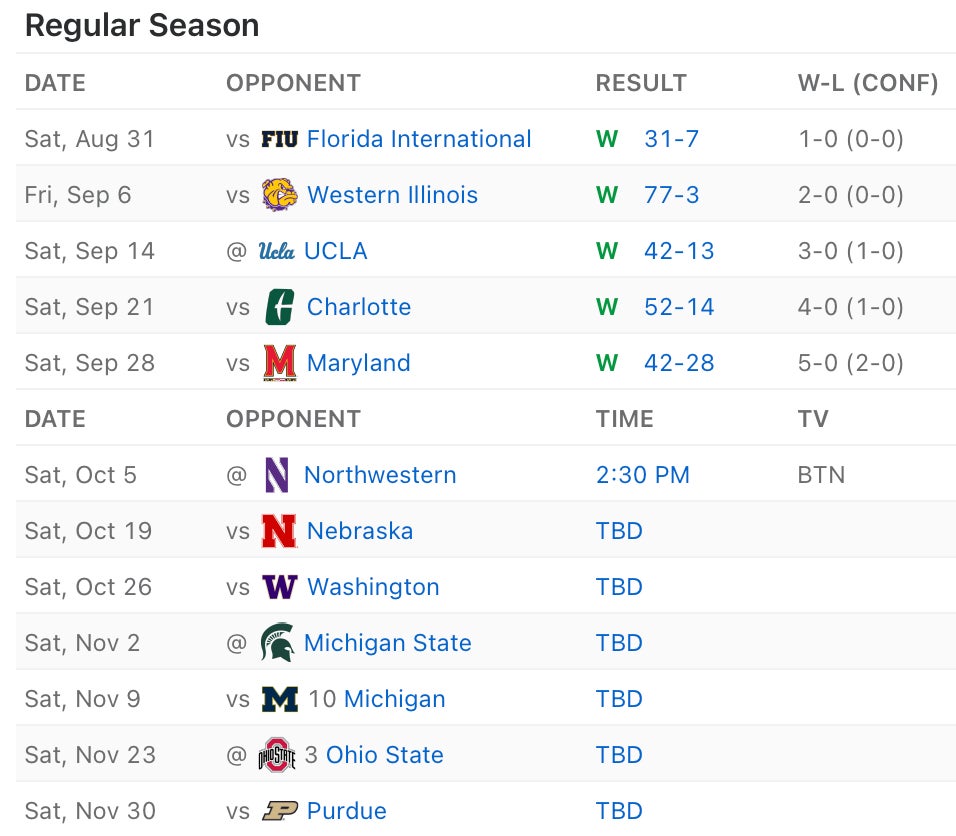Open the Michigan team link

(394, 699)
